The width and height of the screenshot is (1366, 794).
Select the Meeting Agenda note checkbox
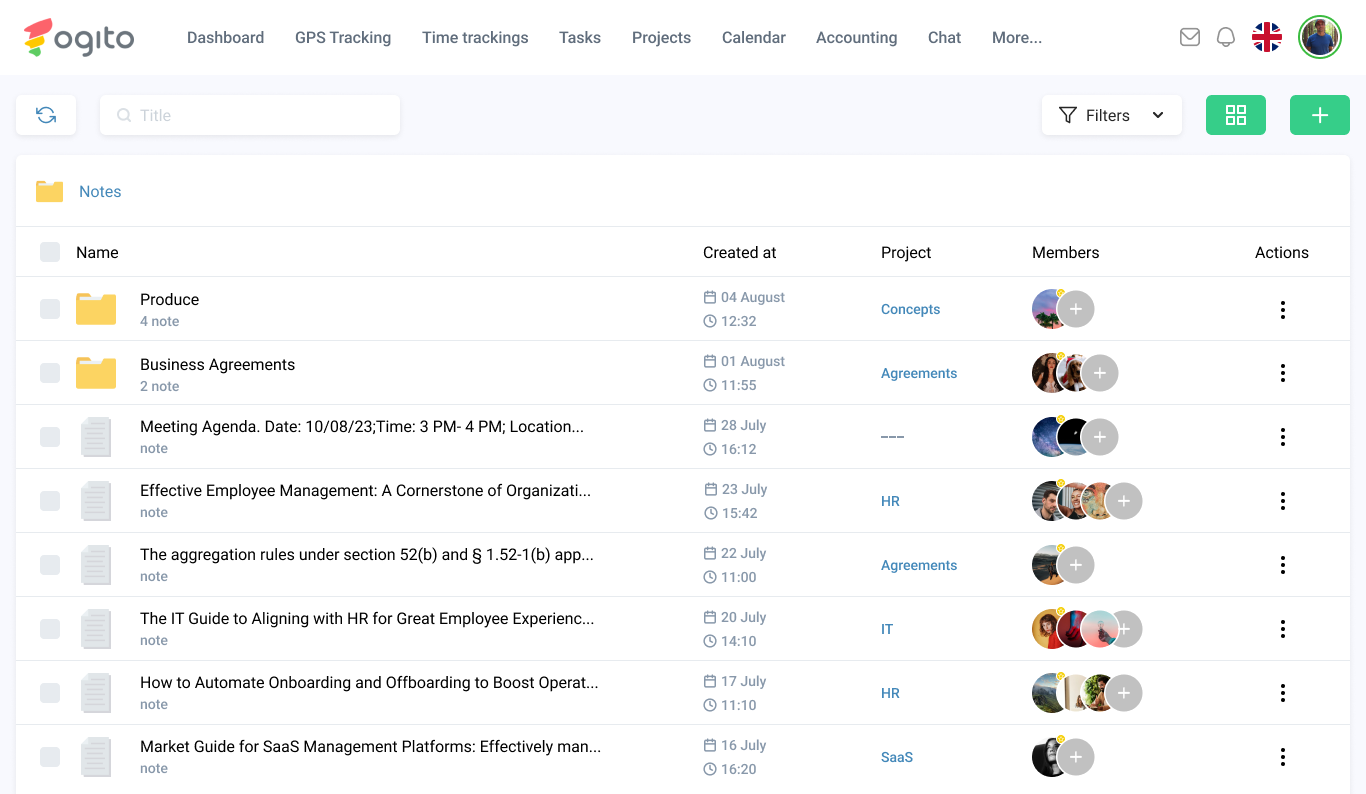[x=50, y=437]
